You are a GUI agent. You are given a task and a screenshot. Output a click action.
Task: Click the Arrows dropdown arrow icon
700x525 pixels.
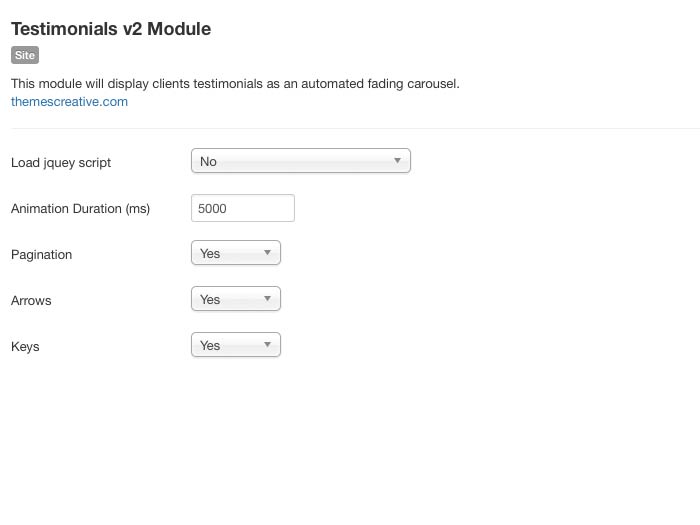pyautogui.click(x=267, y=299)
